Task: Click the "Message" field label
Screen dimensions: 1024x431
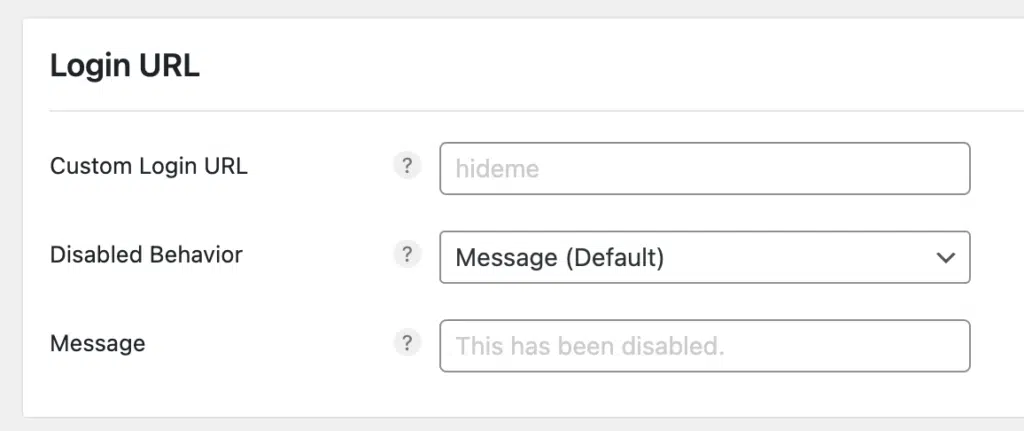Action: [97, 344]
